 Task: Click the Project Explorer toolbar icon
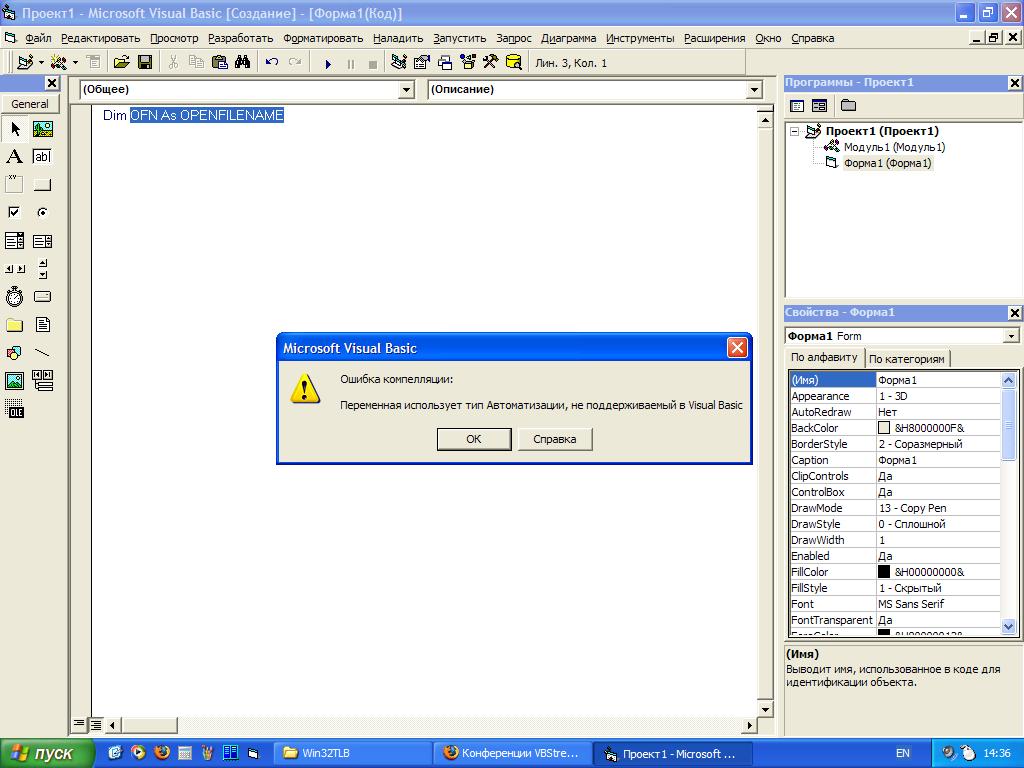pyautogui.click(x=398, y=63)
